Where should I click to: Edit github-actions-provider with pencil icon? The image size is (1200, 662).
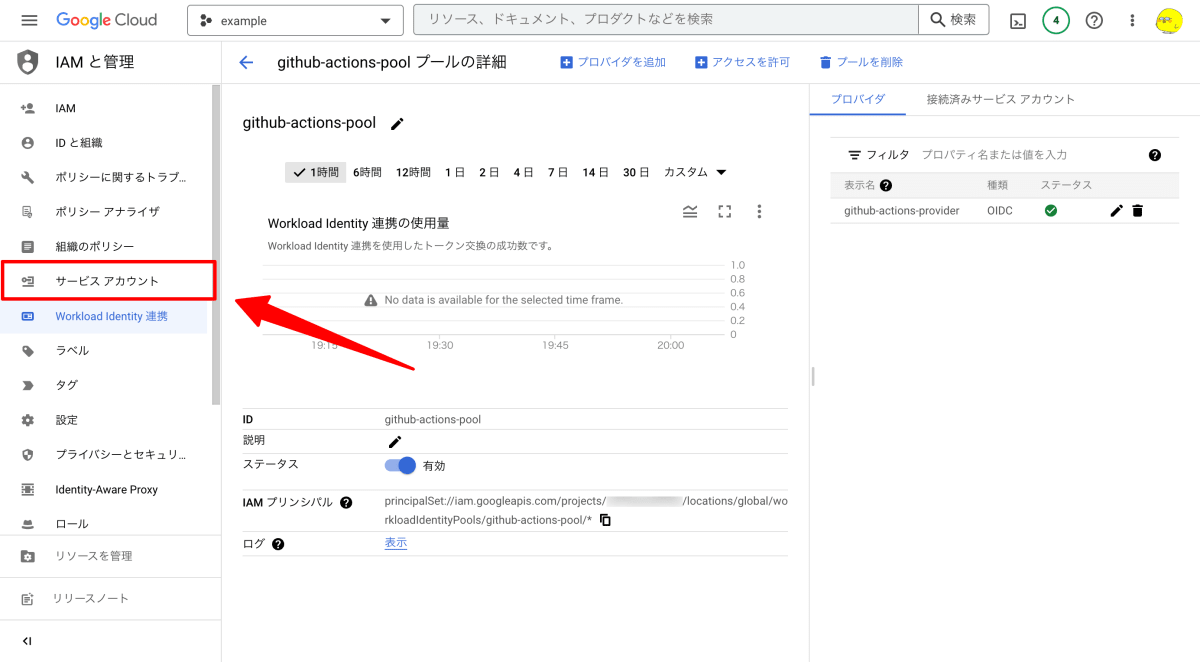click(x=1117, y=211)
